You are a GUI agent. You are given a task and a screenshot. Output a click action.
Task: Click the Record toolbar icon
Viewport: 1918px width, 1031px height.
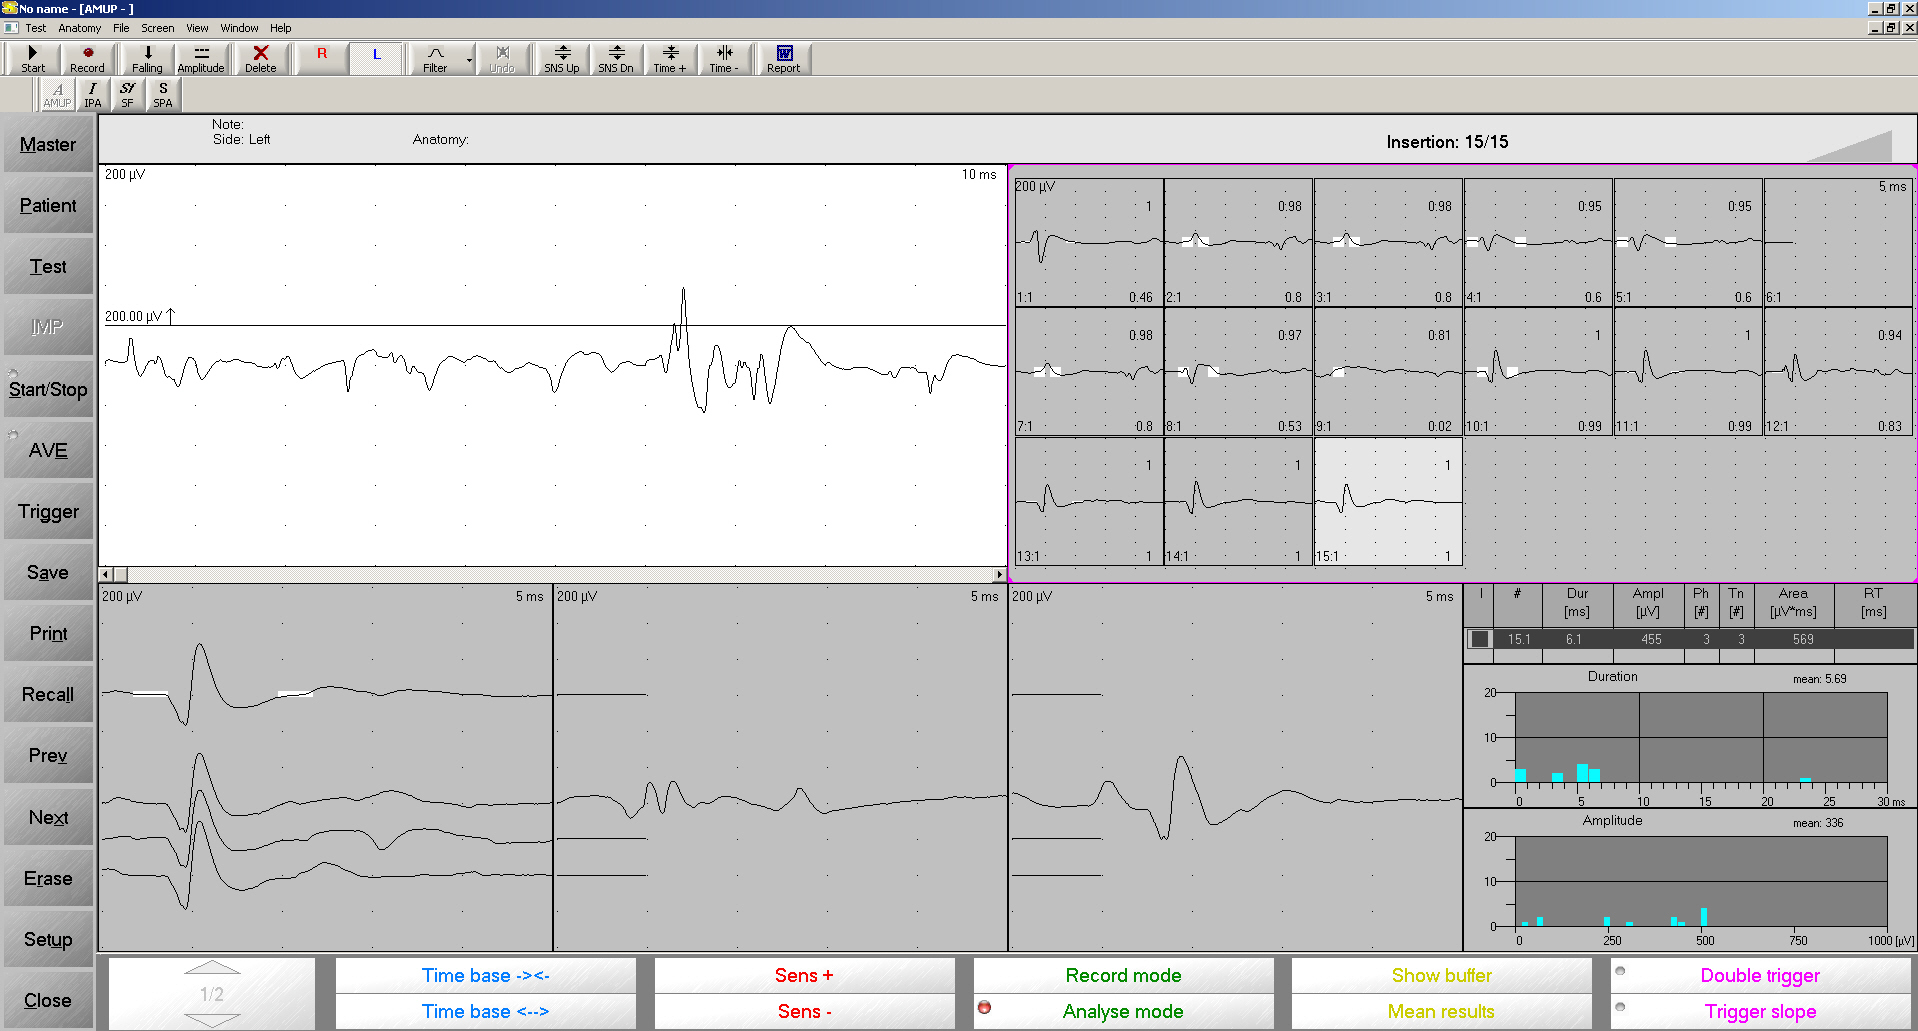pos(87,59)
